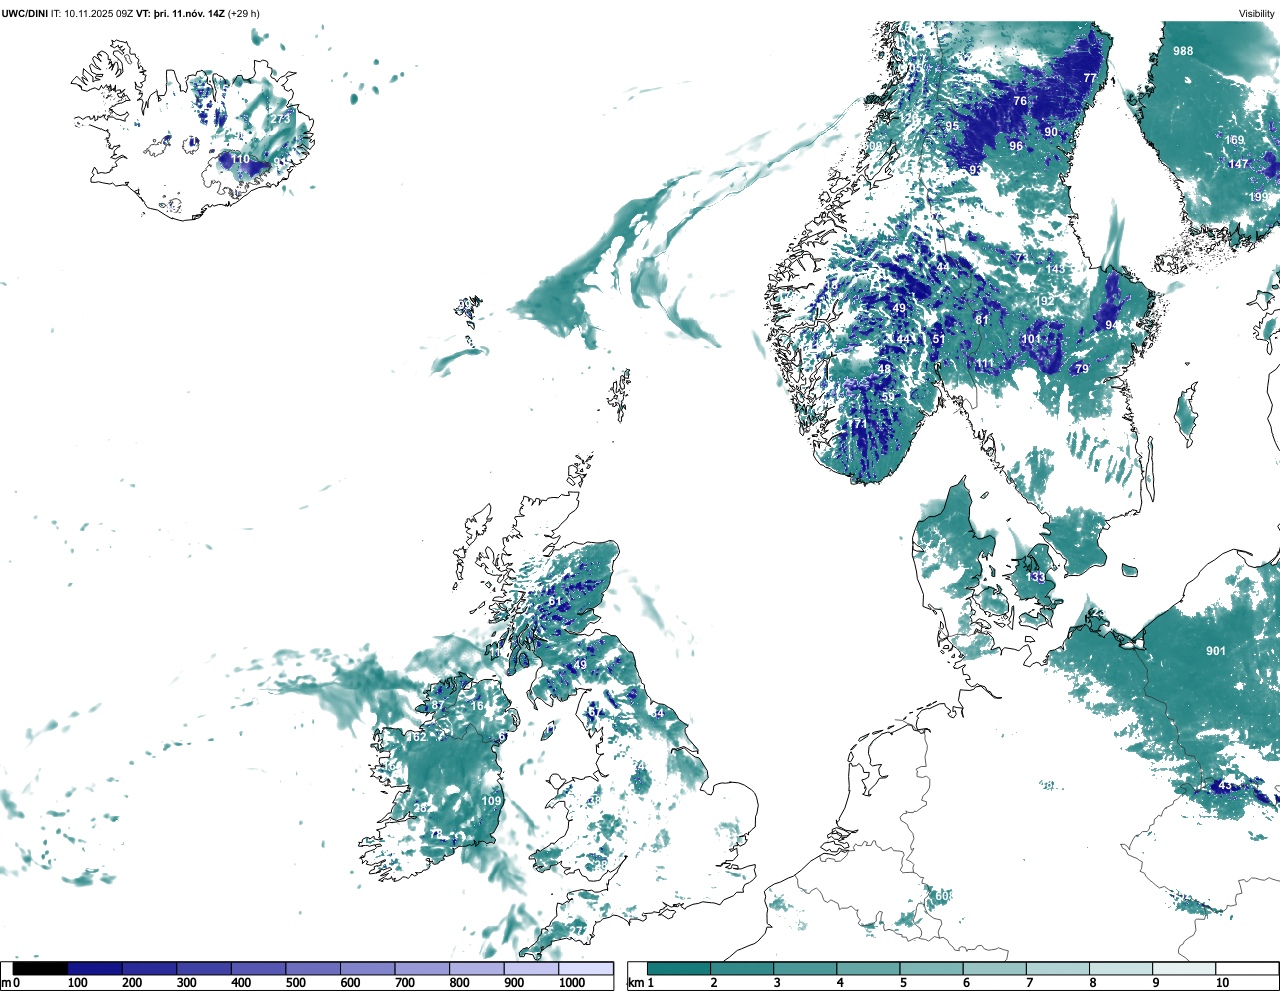This screenshot has width=1280, height=991.
Task: Click the dark teal 1–2 km legend swatch
Action: coord(679,968)
